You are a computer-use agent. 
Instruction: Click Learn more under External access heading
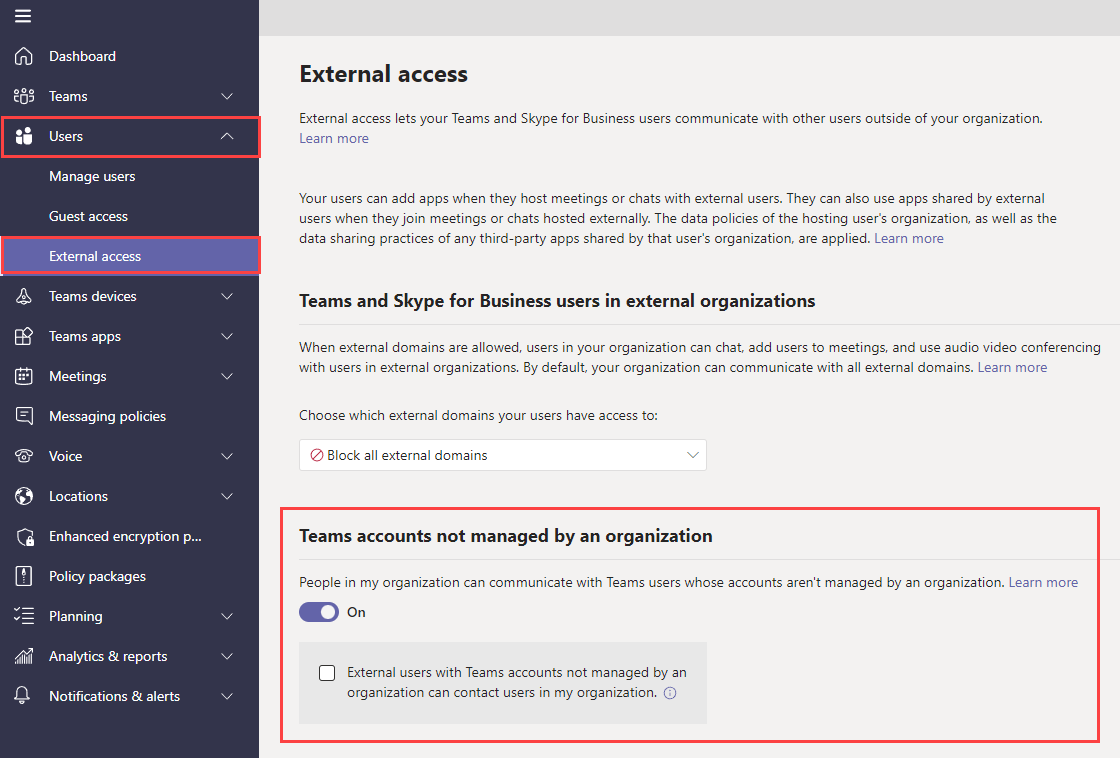pos(333,138)
